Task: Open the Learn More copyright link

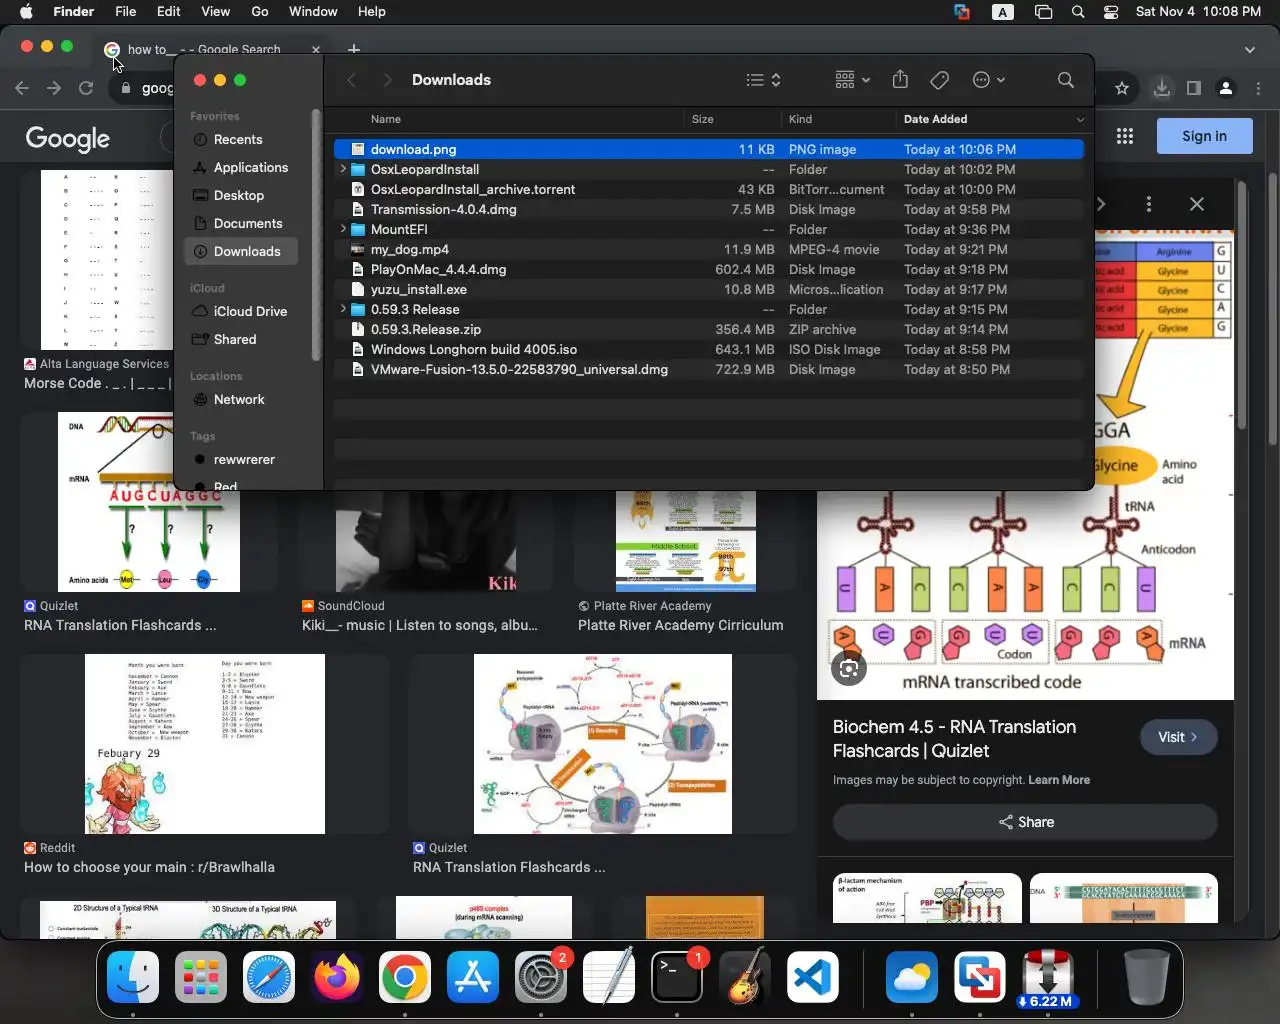Action: coord(1059,780)
